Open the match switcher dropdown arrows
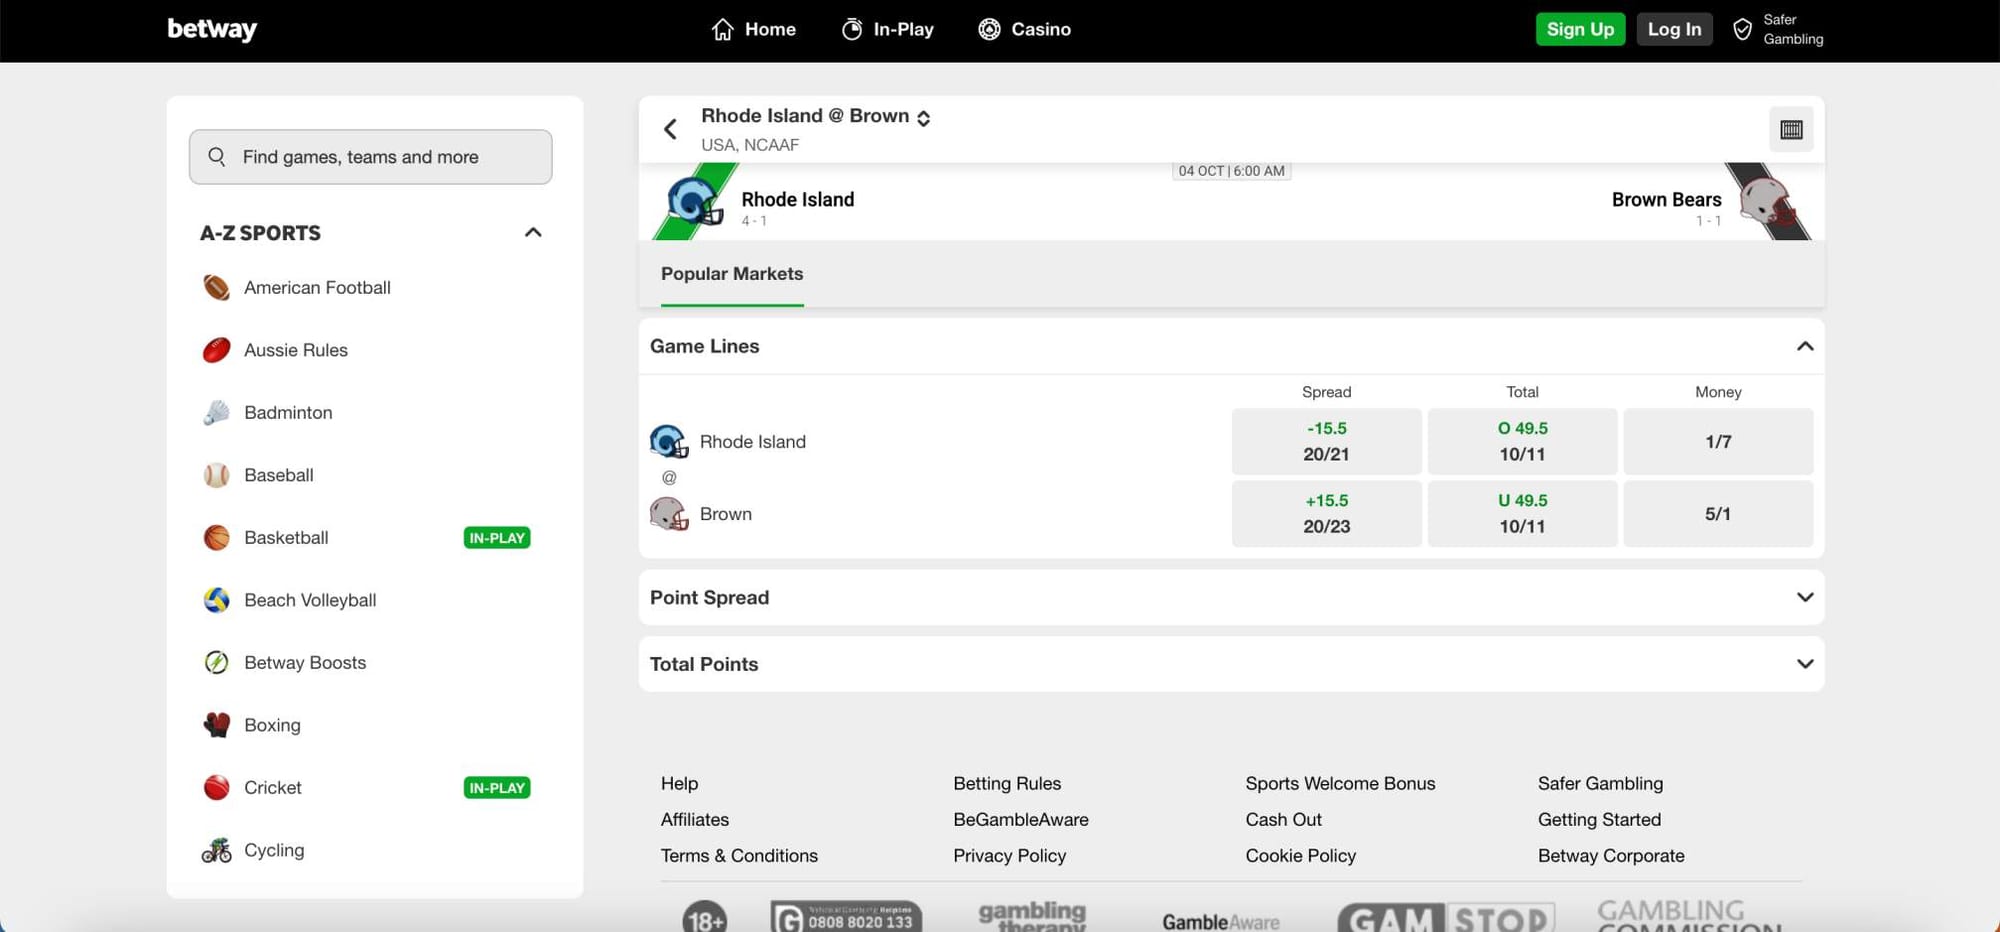The width and height of the screenshot is (2000, 932). tap(923, 118)
